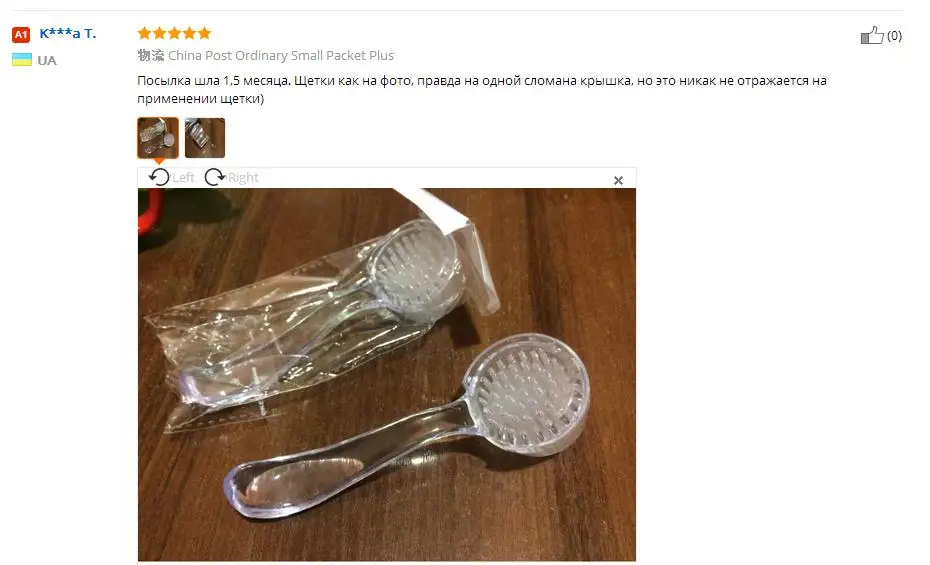Click the China Post Ordinary Small Packet Plus text

pos(281,55)
